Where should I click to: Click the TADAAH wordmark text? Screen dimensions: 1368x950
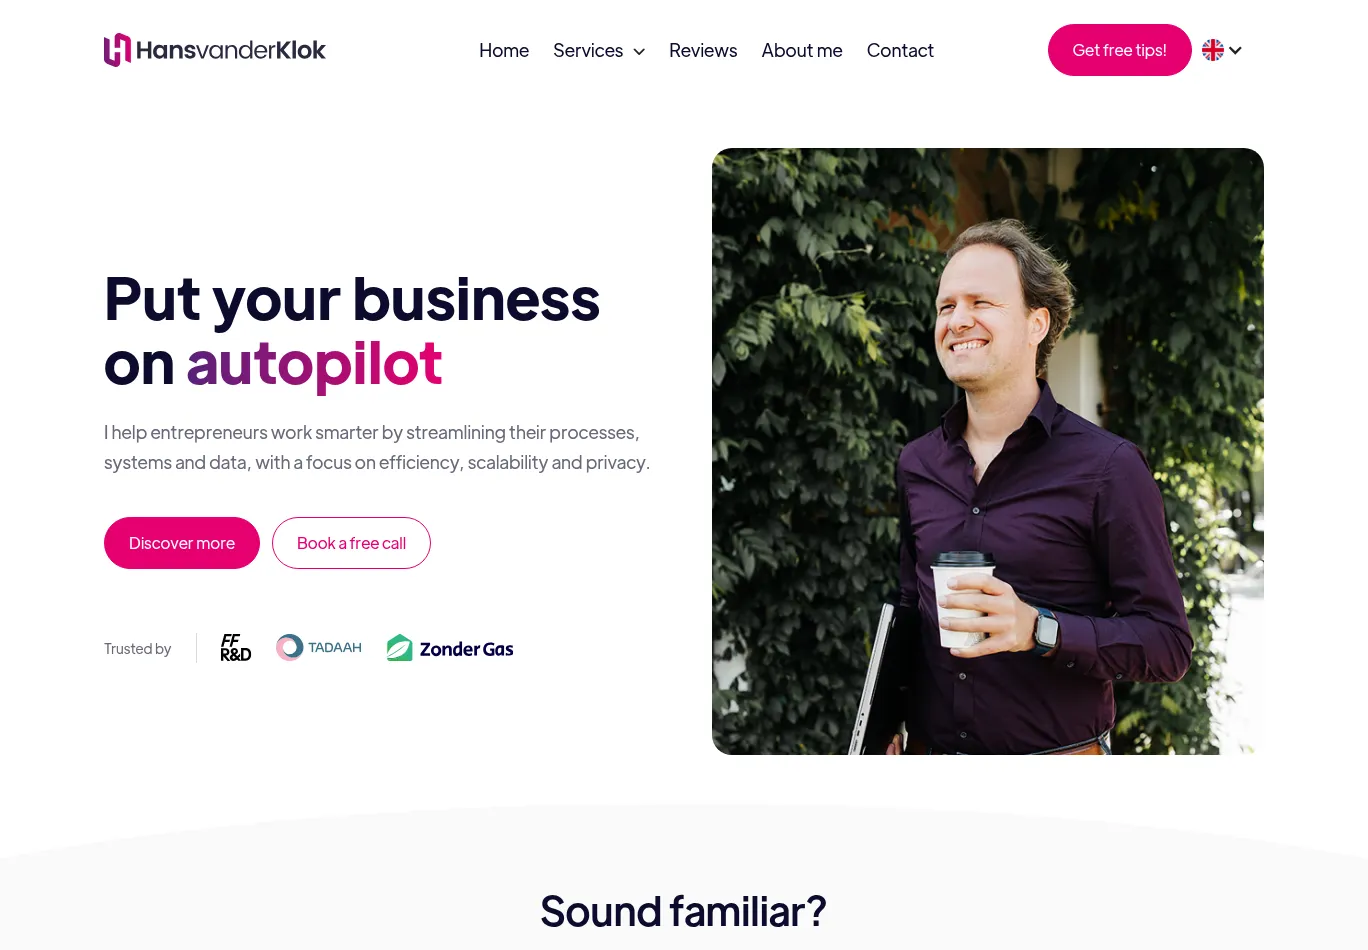[335, 648]
